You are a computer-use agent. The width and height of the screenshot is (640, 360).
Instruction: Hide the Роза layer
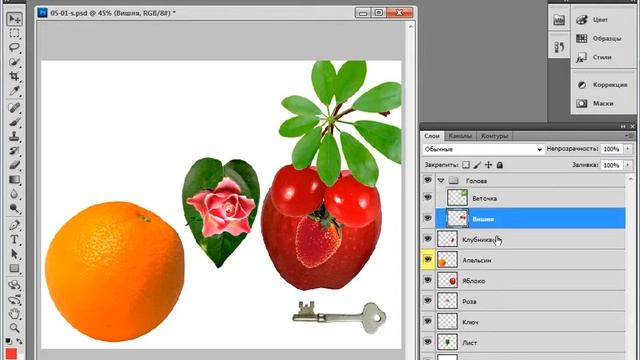click(427, 300)
